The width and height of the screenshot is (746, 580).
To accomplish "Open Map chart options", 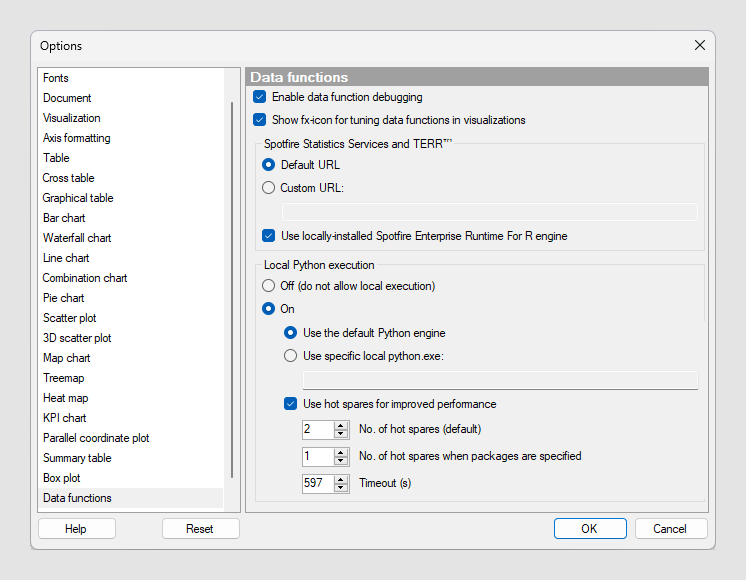I will [x=130, y=358].
